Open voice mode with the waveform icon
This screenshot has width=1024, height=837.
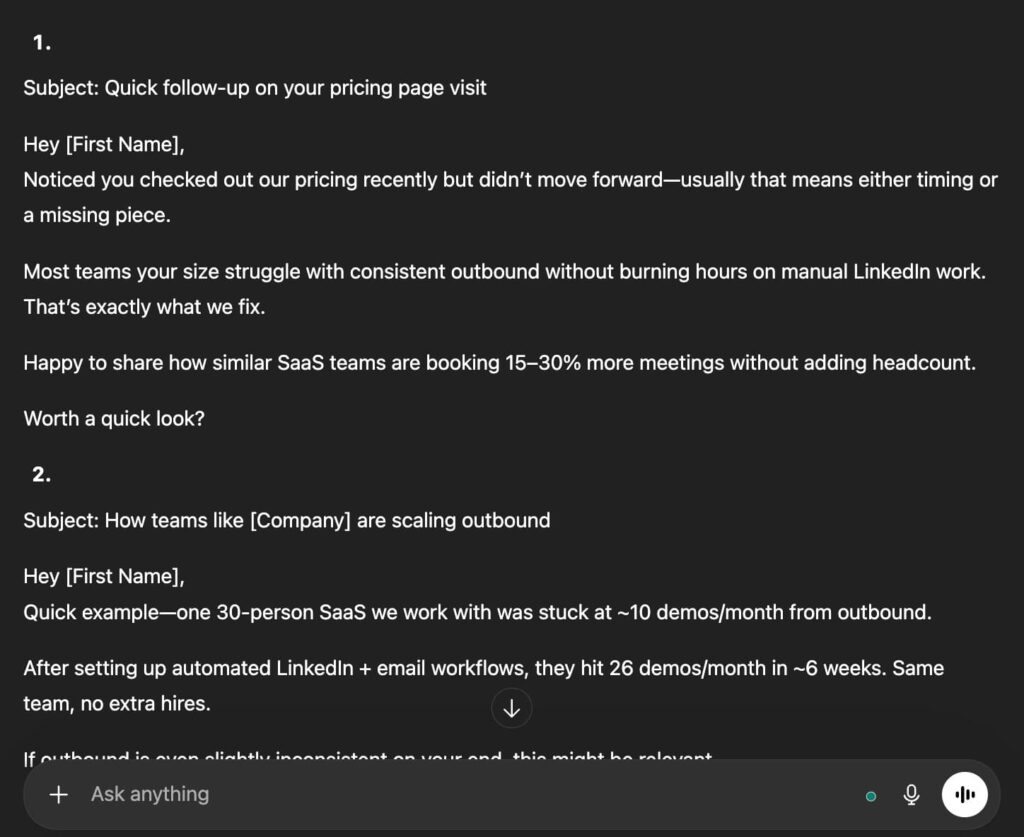[x=963, y=794]
